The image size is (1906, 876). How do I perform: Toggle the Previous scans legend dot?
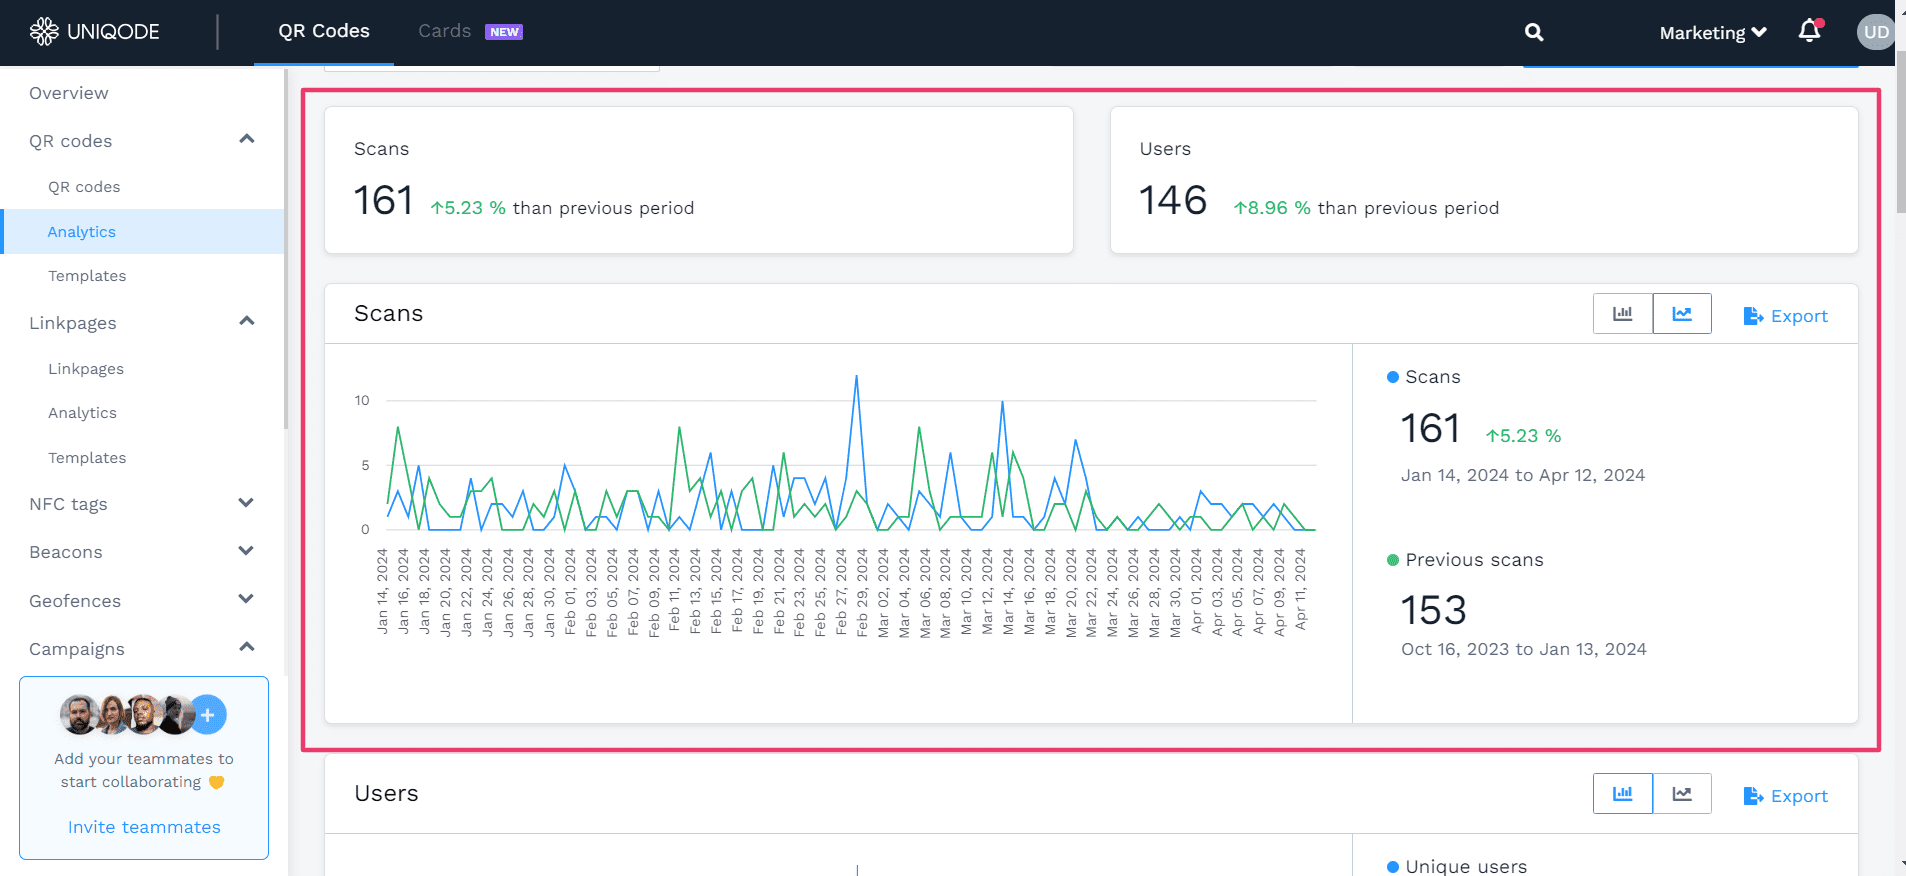1392,560
